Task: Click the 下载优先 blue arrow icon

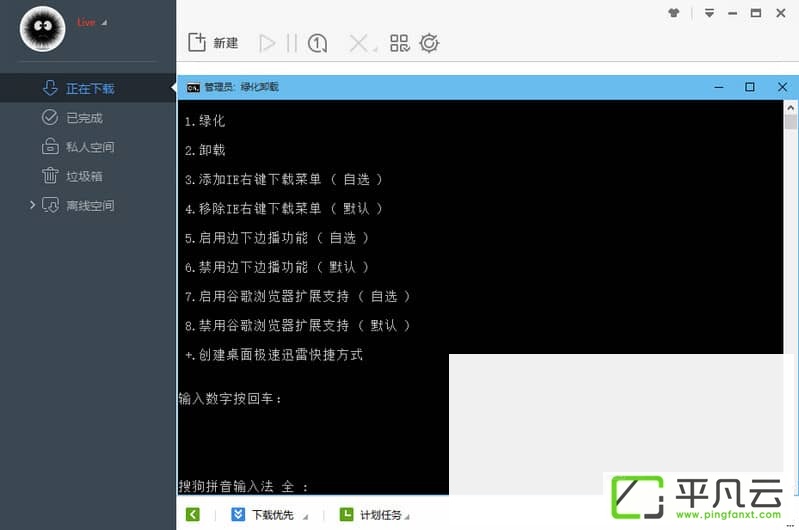Action: [x=238, y=515]
